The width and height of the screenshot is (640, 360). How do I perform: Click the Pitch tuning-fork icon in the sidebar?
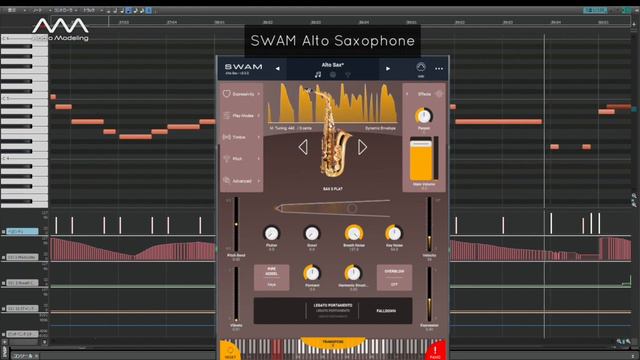pyautogui.click(x=227, y=159)
